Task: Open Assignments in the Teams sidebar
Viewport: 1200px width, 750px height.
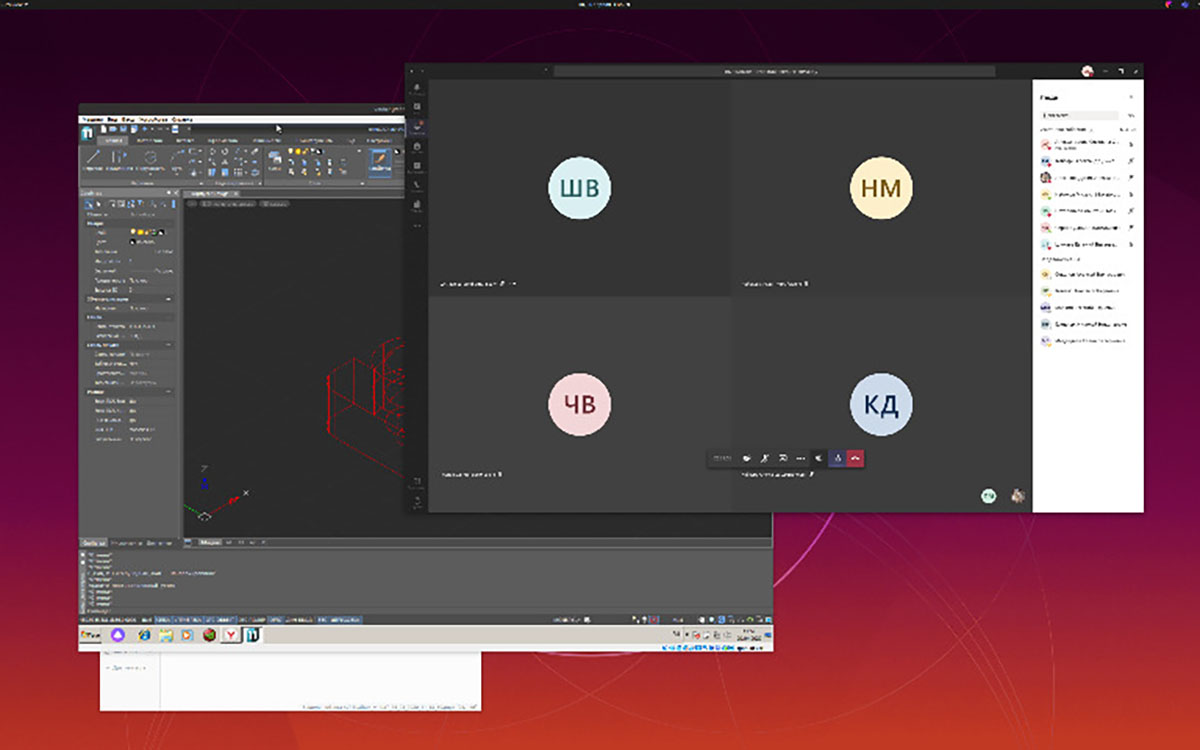Action: tap(417, 147)
